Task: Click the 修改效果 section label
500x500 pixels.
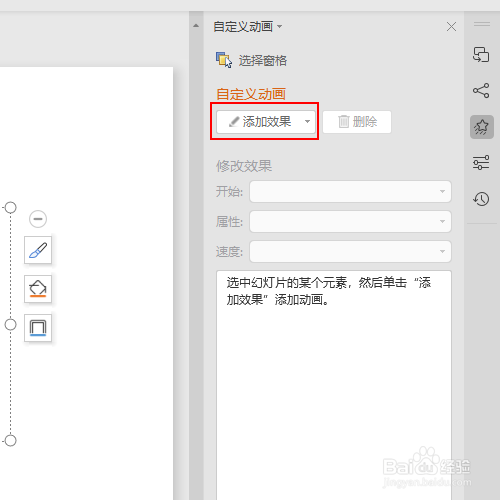Action: coord(244,166)
